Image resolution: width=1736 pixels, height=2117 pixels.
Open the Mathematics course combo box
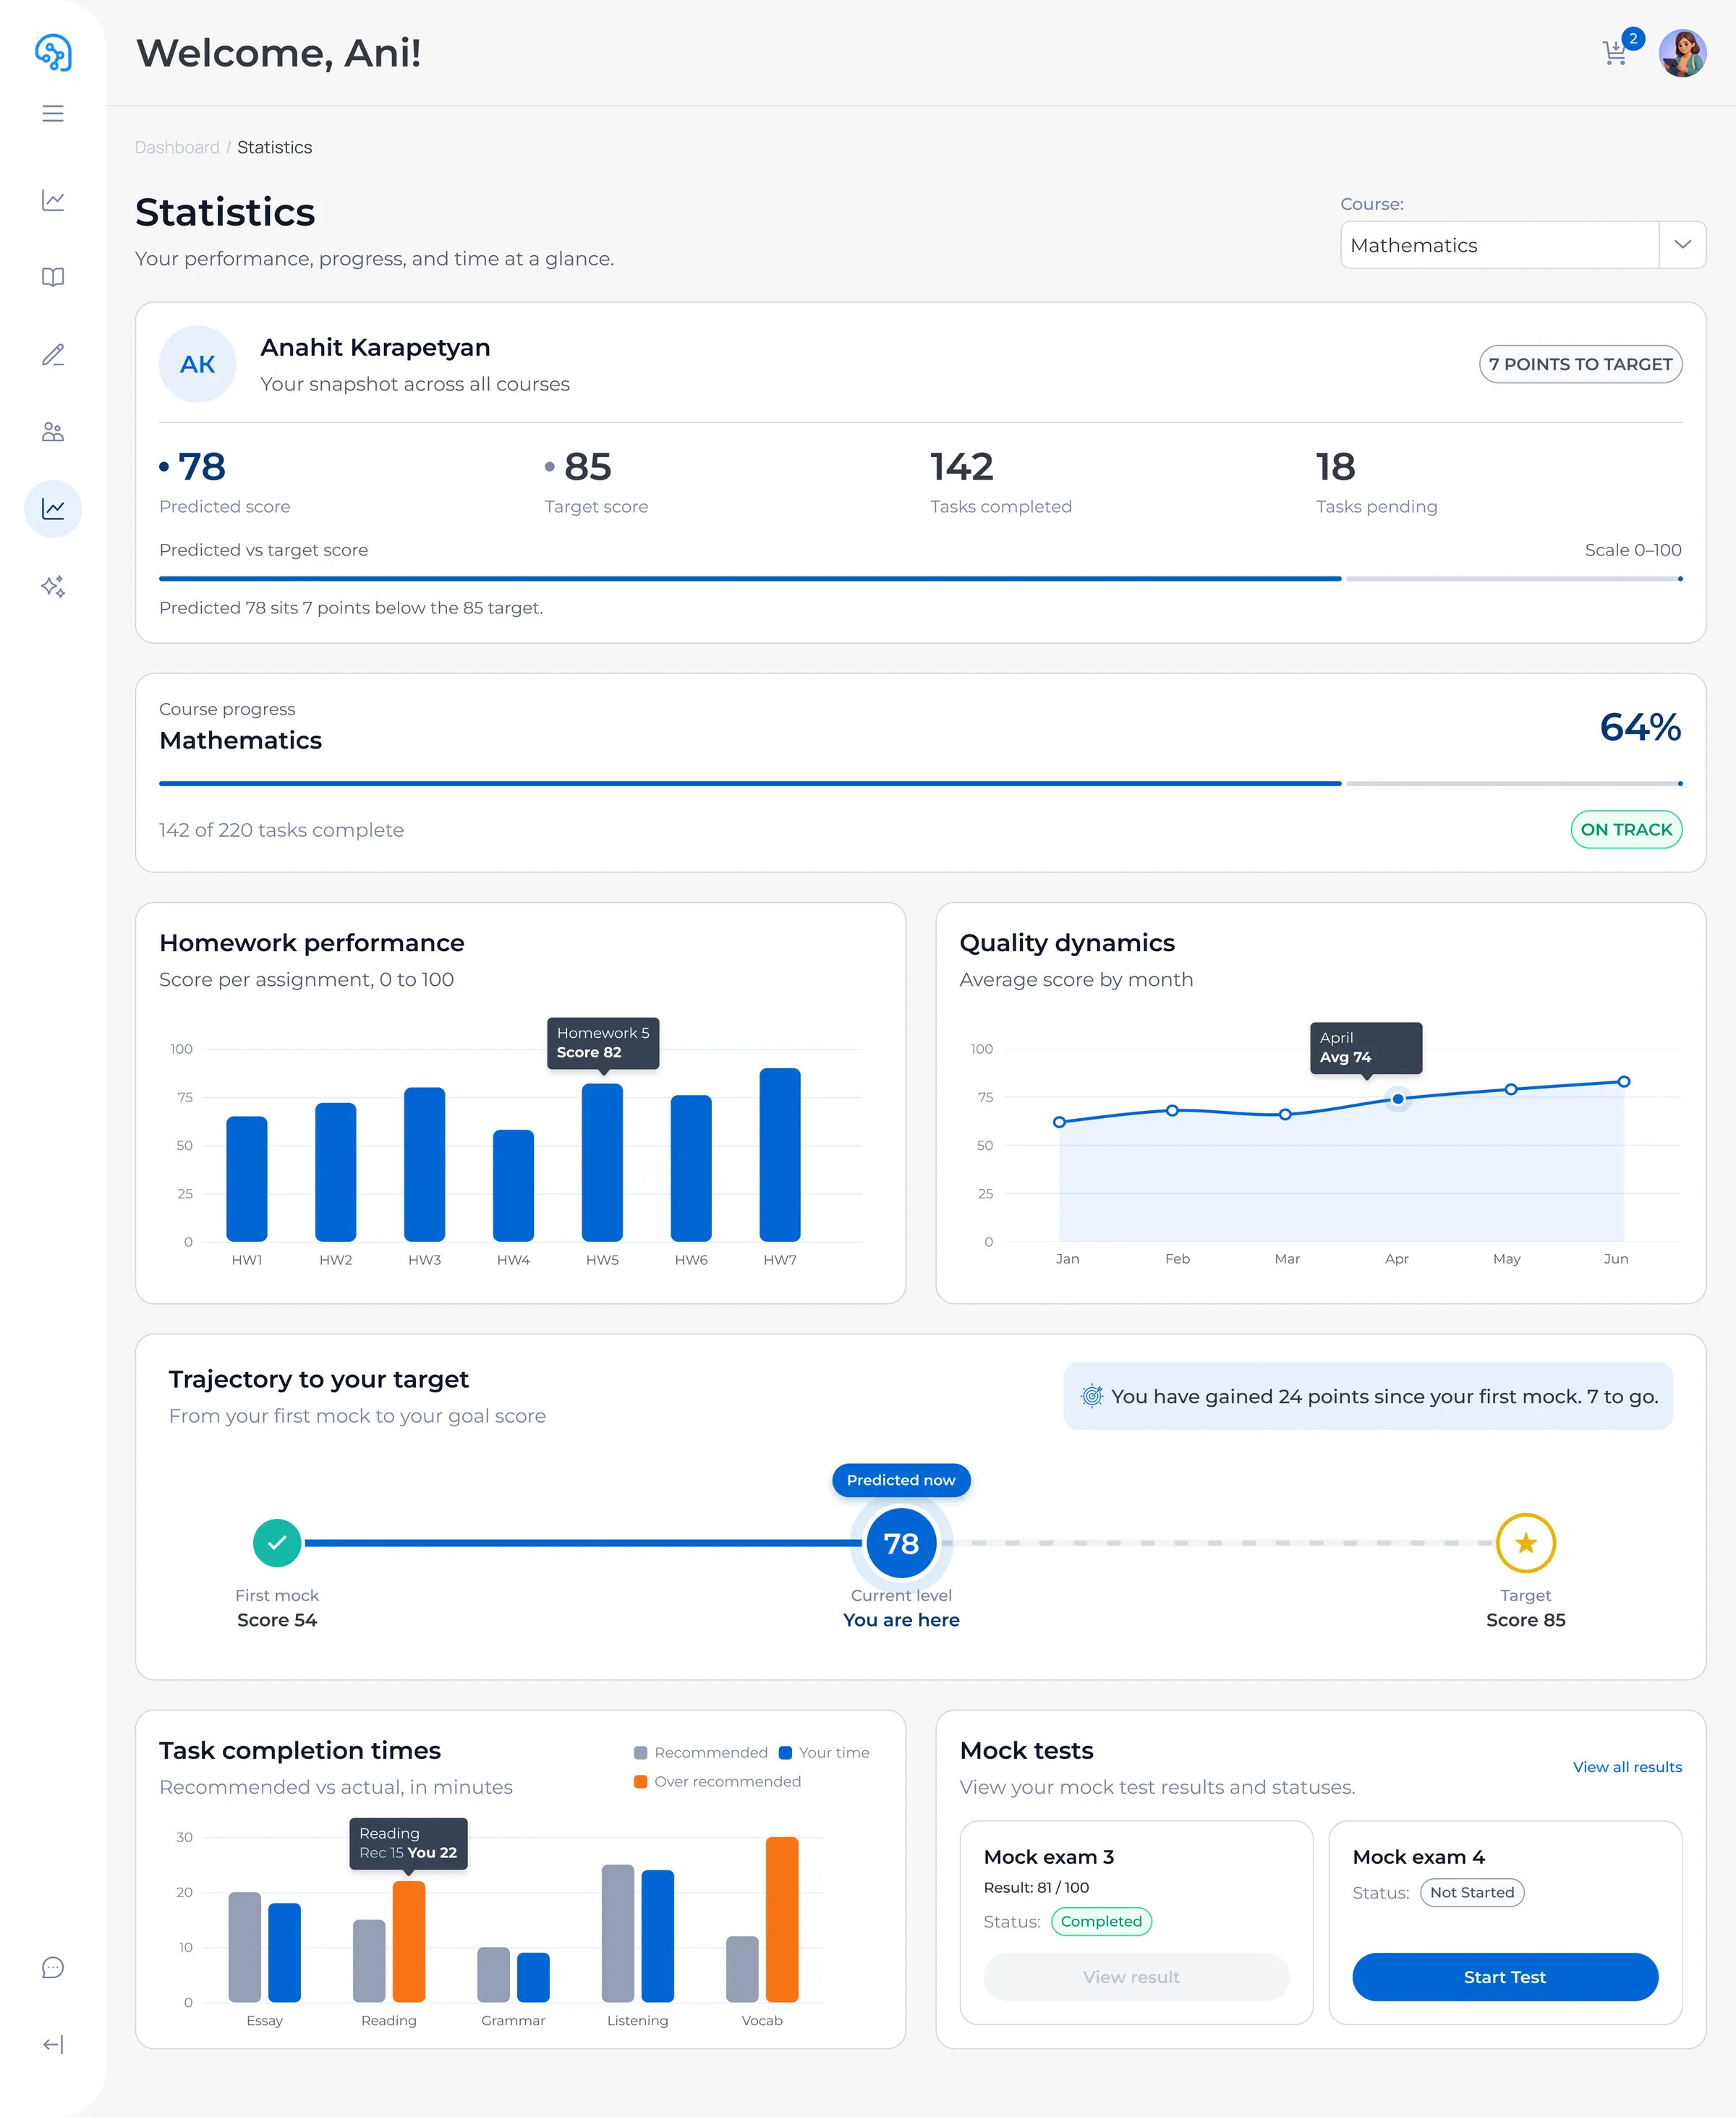click(x=1522, y=245)
